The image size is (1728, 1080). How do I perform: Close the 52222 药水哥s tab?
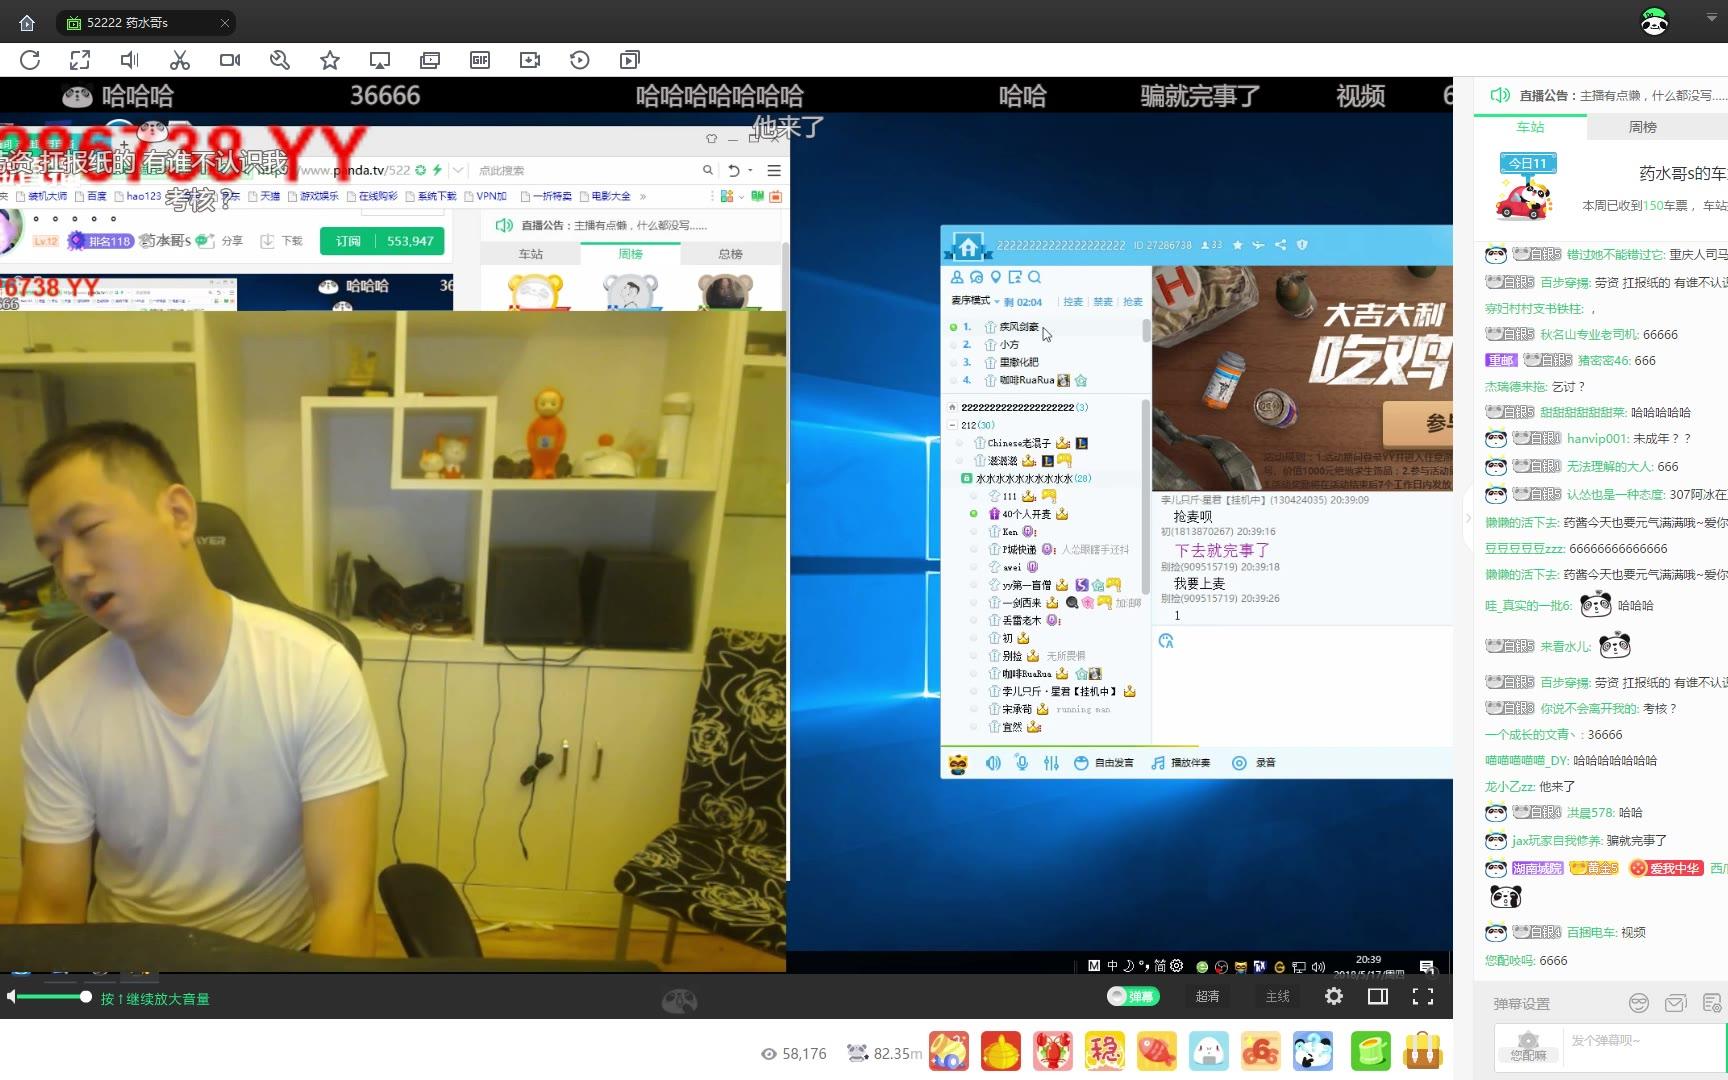coord(225,22)
